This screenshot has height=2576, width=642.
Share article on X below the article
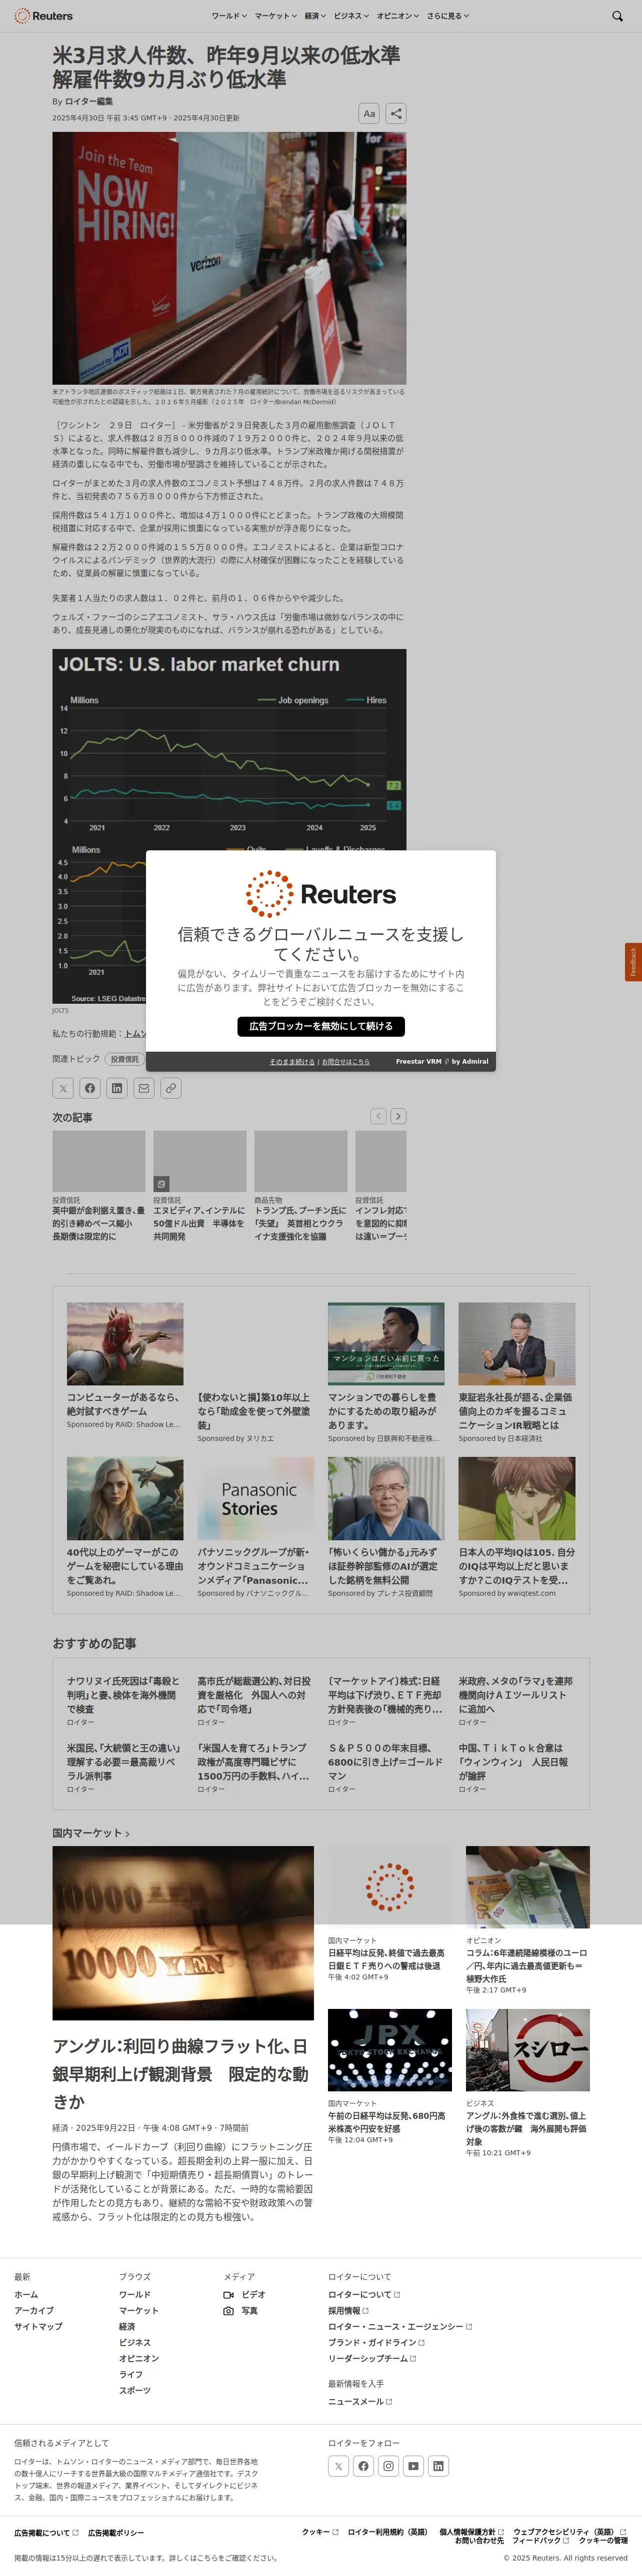point(63,1088)
